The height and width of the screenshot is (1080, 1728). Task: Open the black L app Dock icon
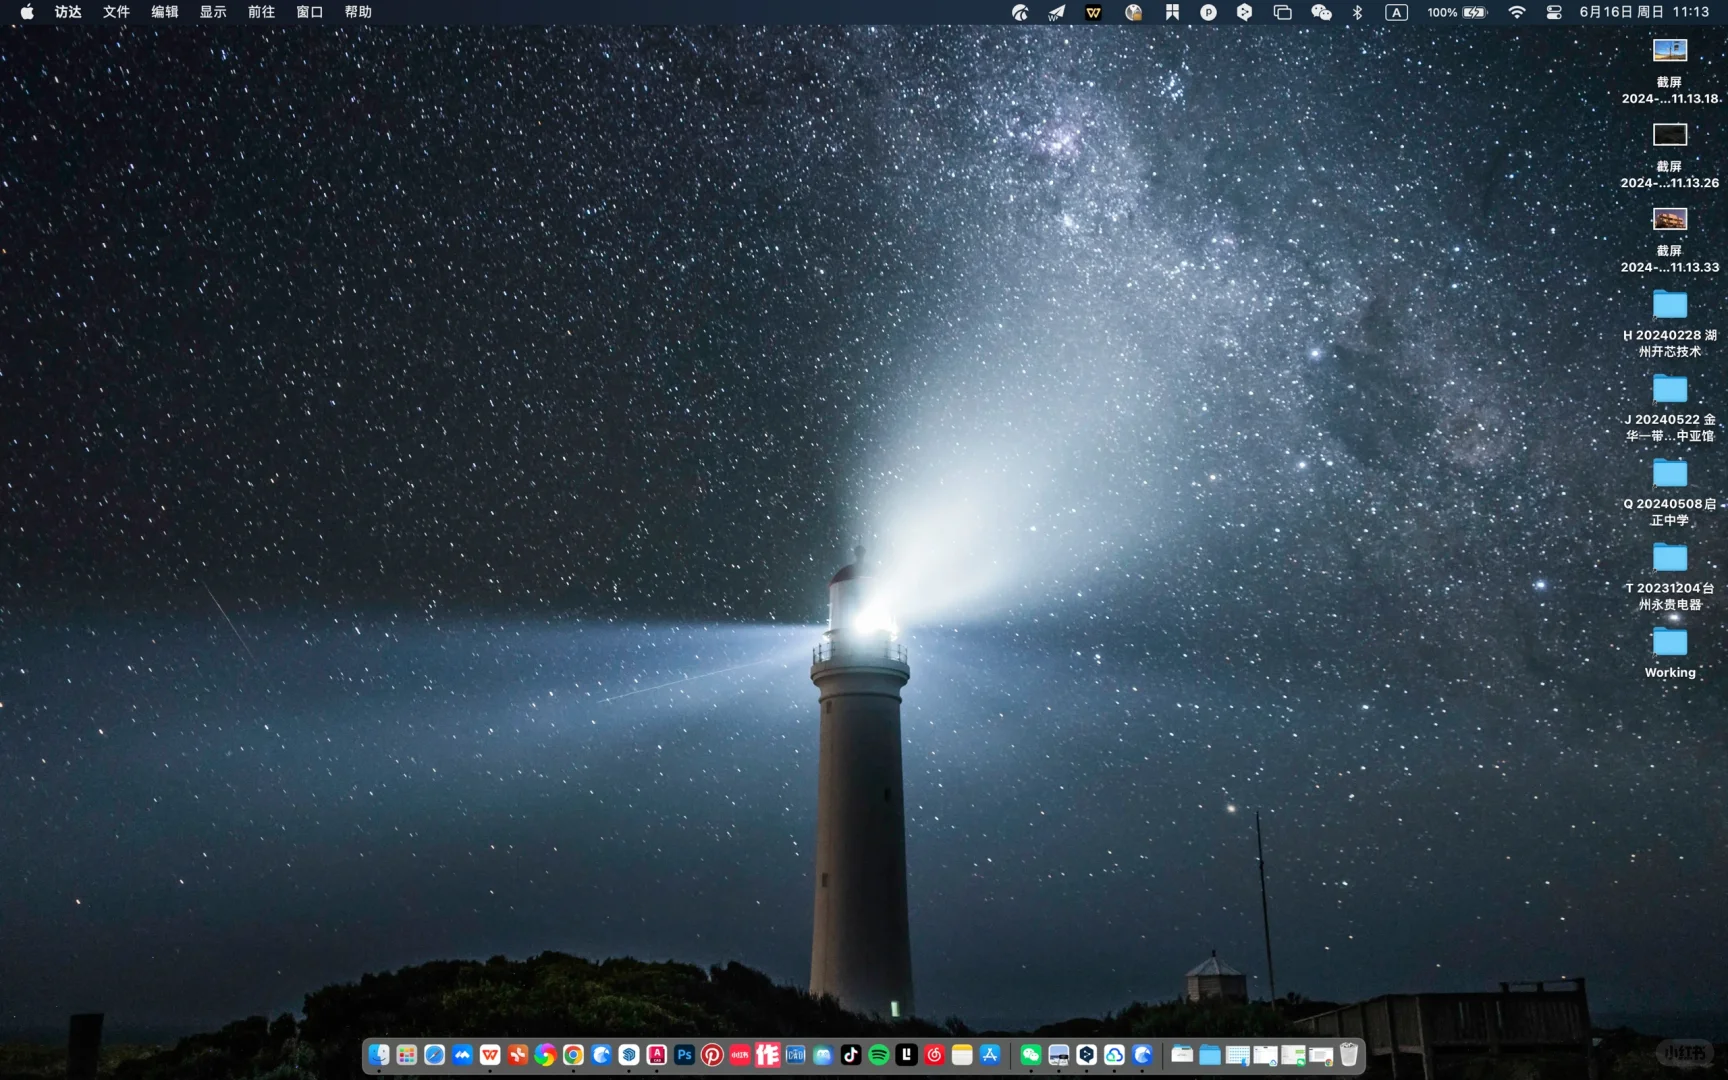[906, 1054]
